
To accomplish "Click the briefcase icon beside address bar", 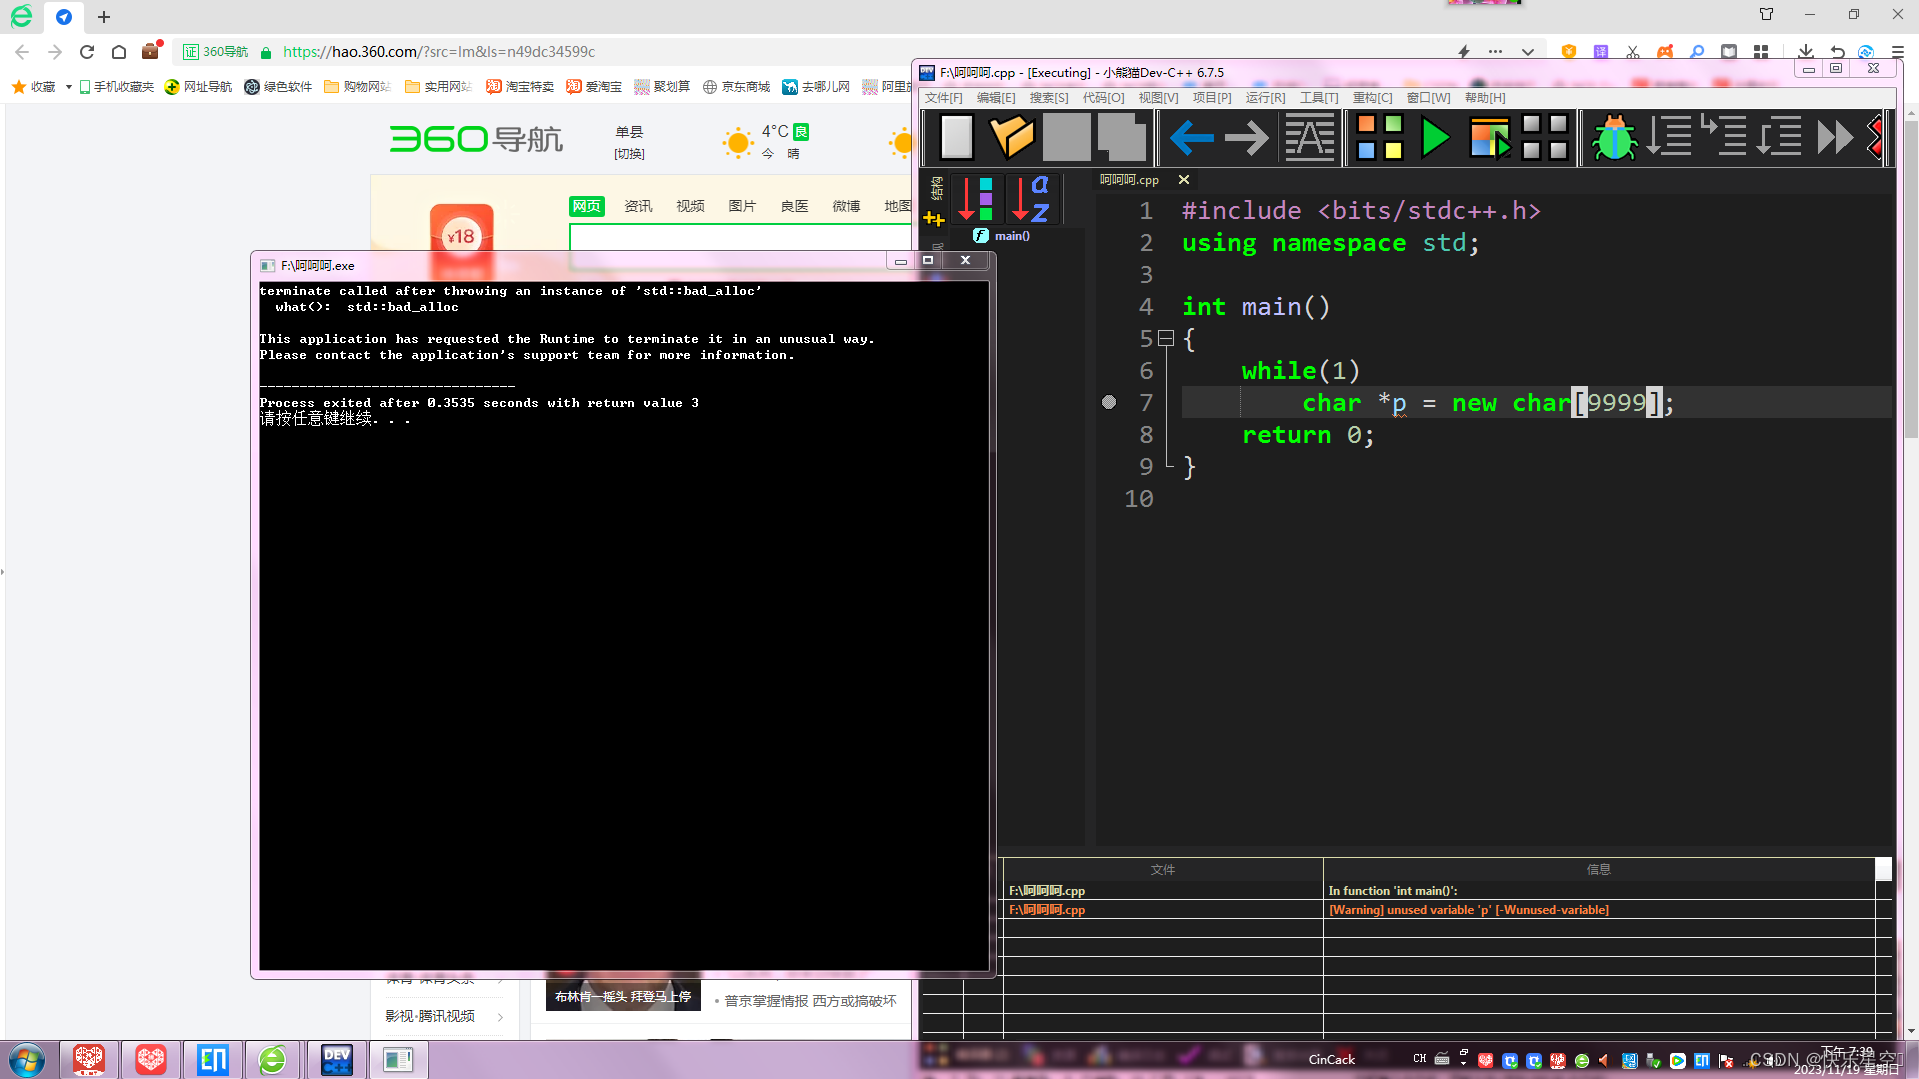I will pos(151,51).
